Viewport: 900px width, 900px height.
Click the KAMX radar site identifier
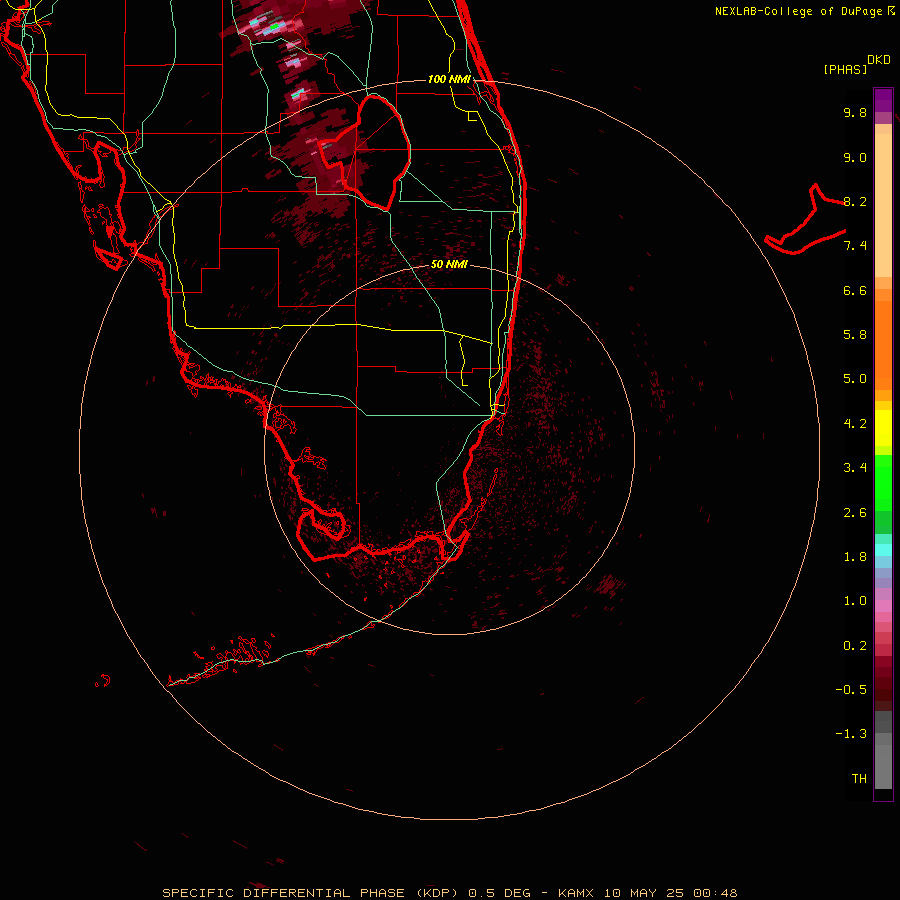tap(577, 893)
